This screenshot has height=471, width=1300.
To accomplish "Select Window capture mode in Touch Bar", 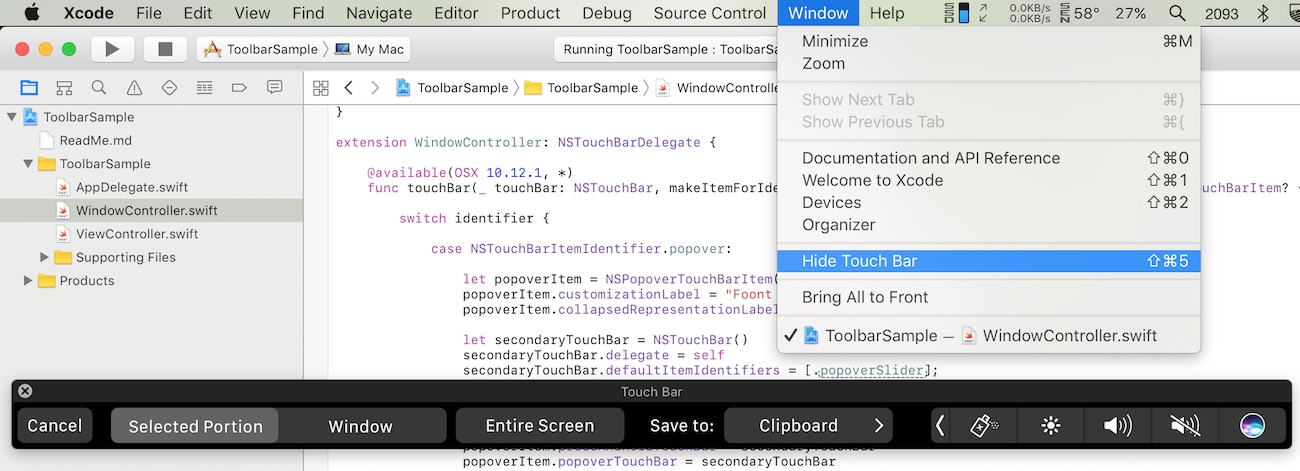I will (361, 426).
